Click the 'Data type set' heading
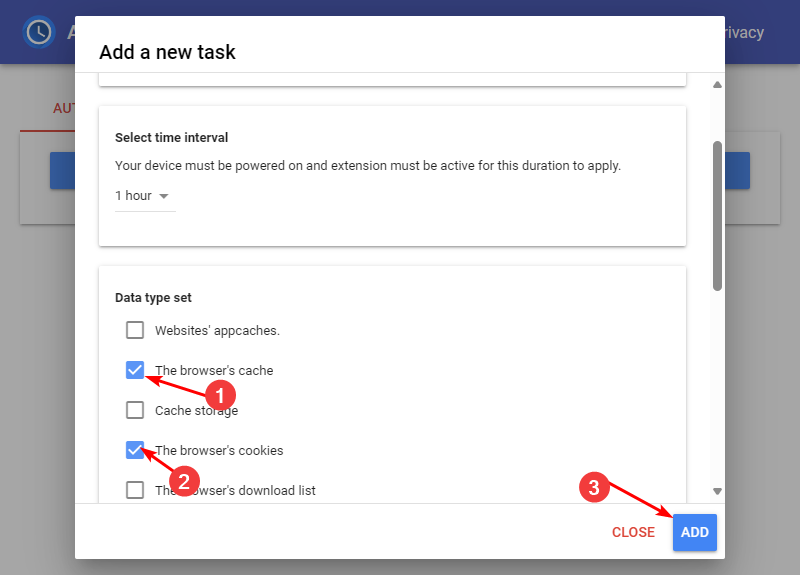The width and height of the screenshot is (800, 575). [x=153, y=298]
